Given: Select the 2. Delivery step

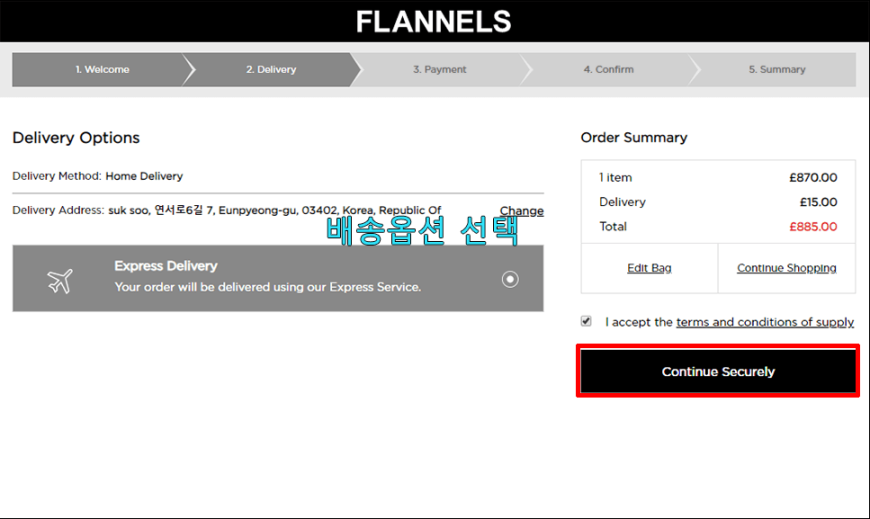Looking at the screenshot, I should pos(271,70).
